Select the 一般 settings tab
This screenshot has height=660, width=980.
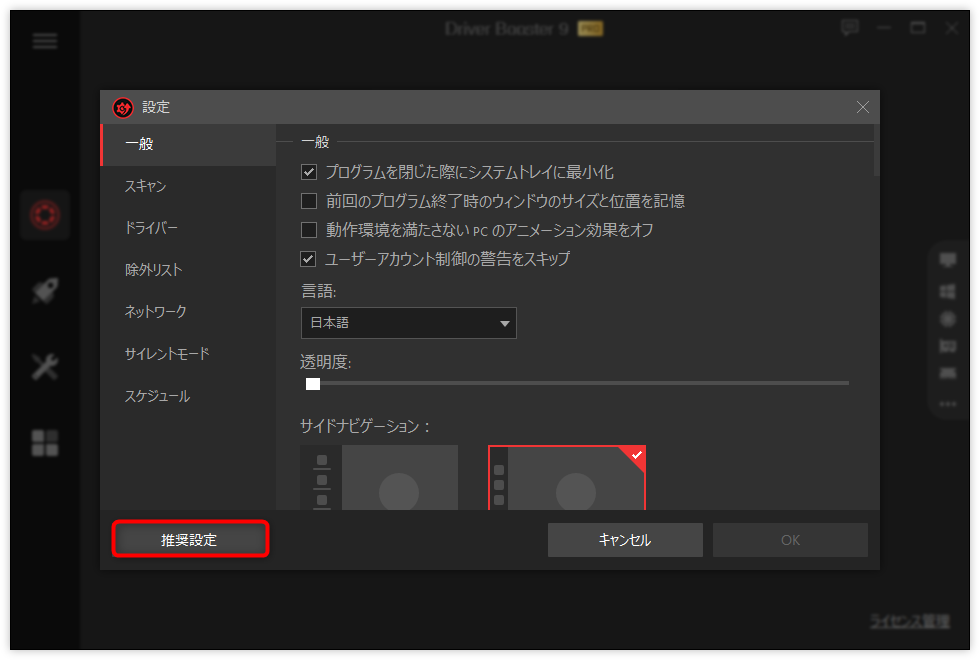click(x=188, y=144)
